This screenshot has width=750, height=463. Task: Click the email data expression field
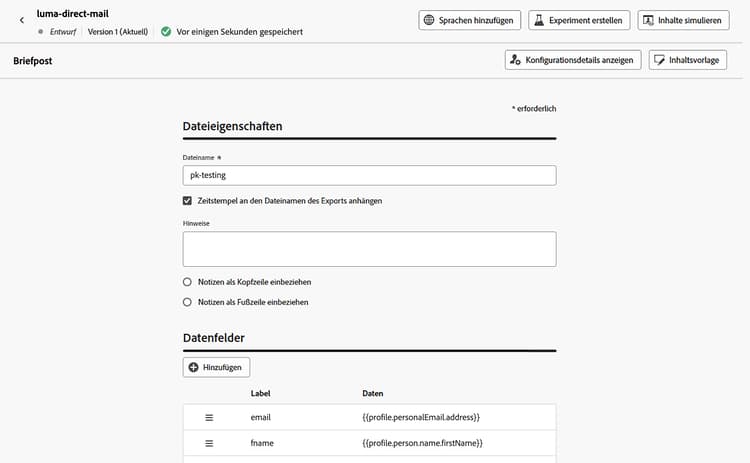(x=421, y=417)
